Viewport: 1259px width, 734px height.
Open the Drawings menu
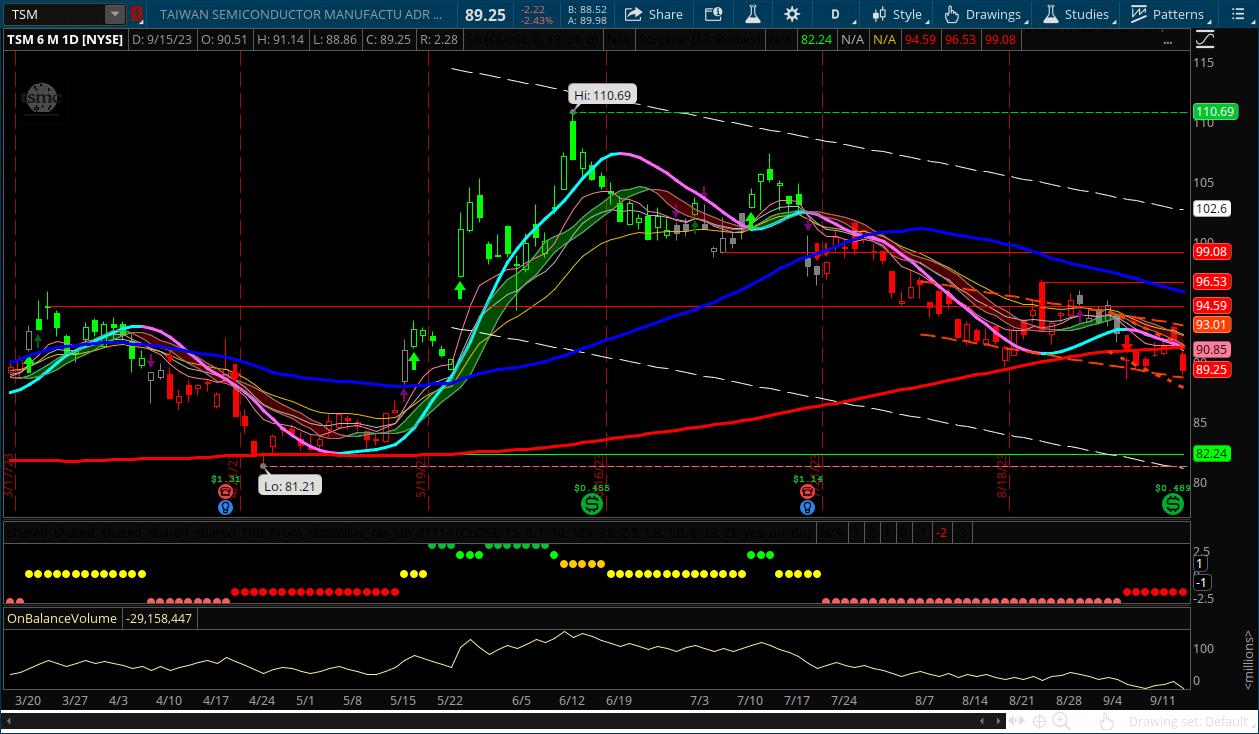tap(983, 14)
